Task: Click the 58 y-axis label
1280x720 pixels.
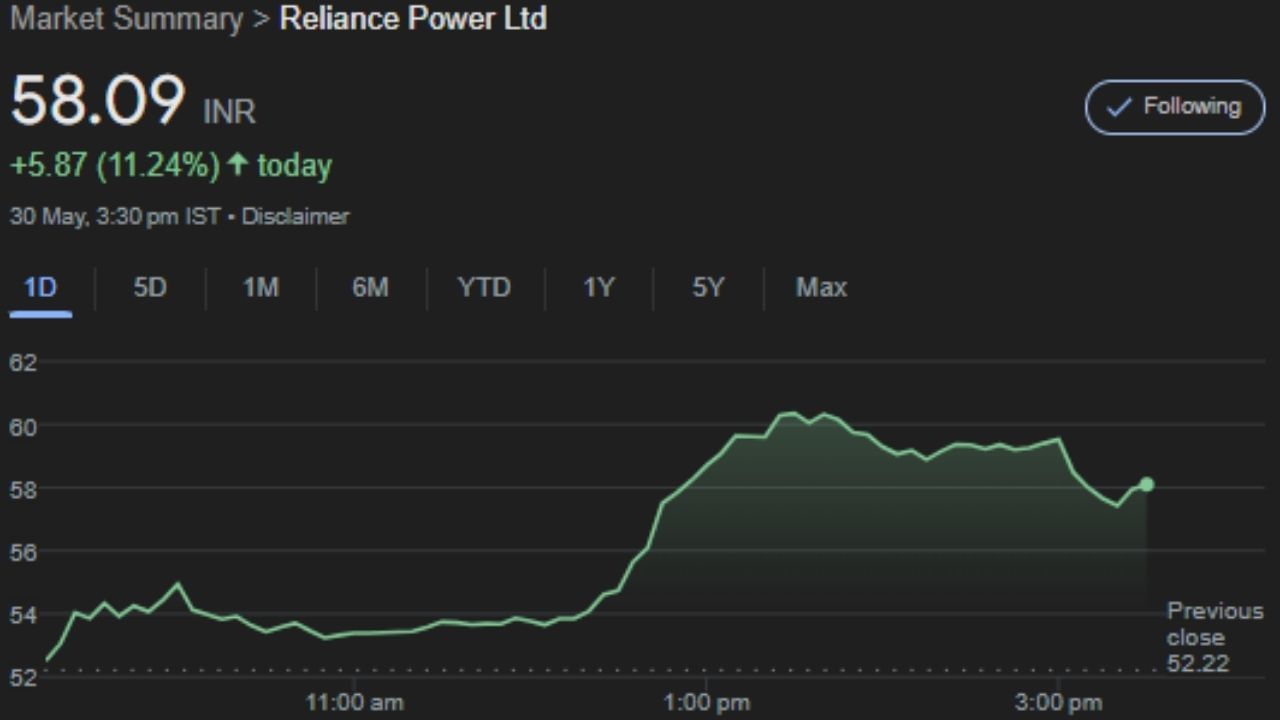Action: click(23, 489)
